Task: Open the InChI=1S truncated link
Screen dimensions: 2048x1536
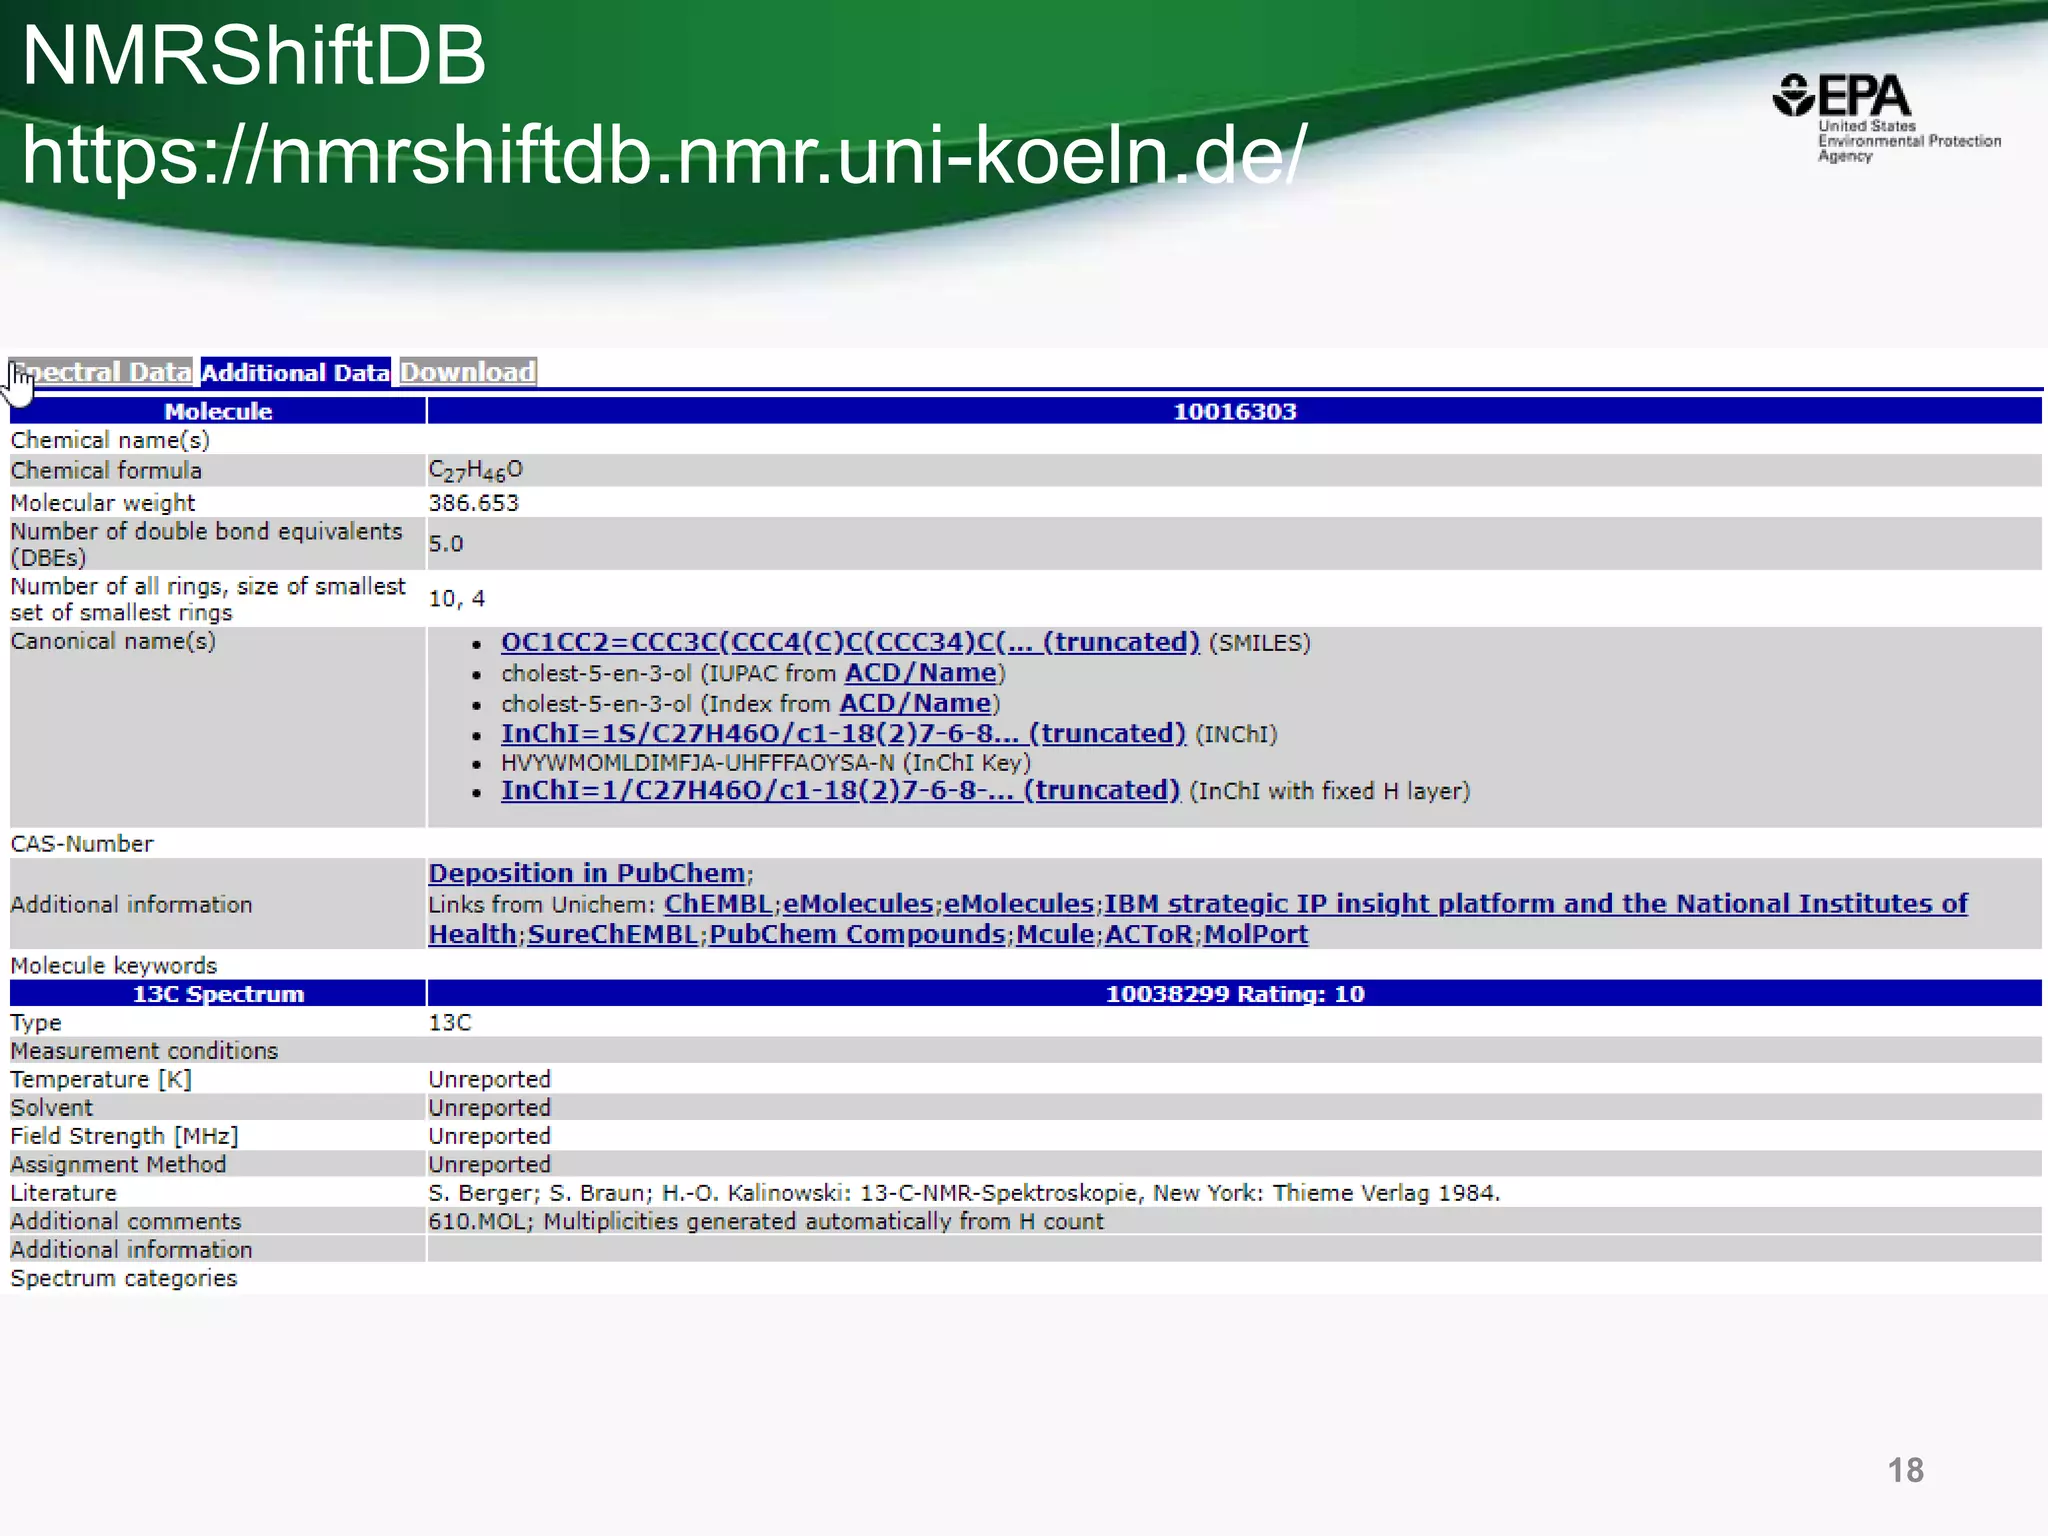Action: [843, 733]
